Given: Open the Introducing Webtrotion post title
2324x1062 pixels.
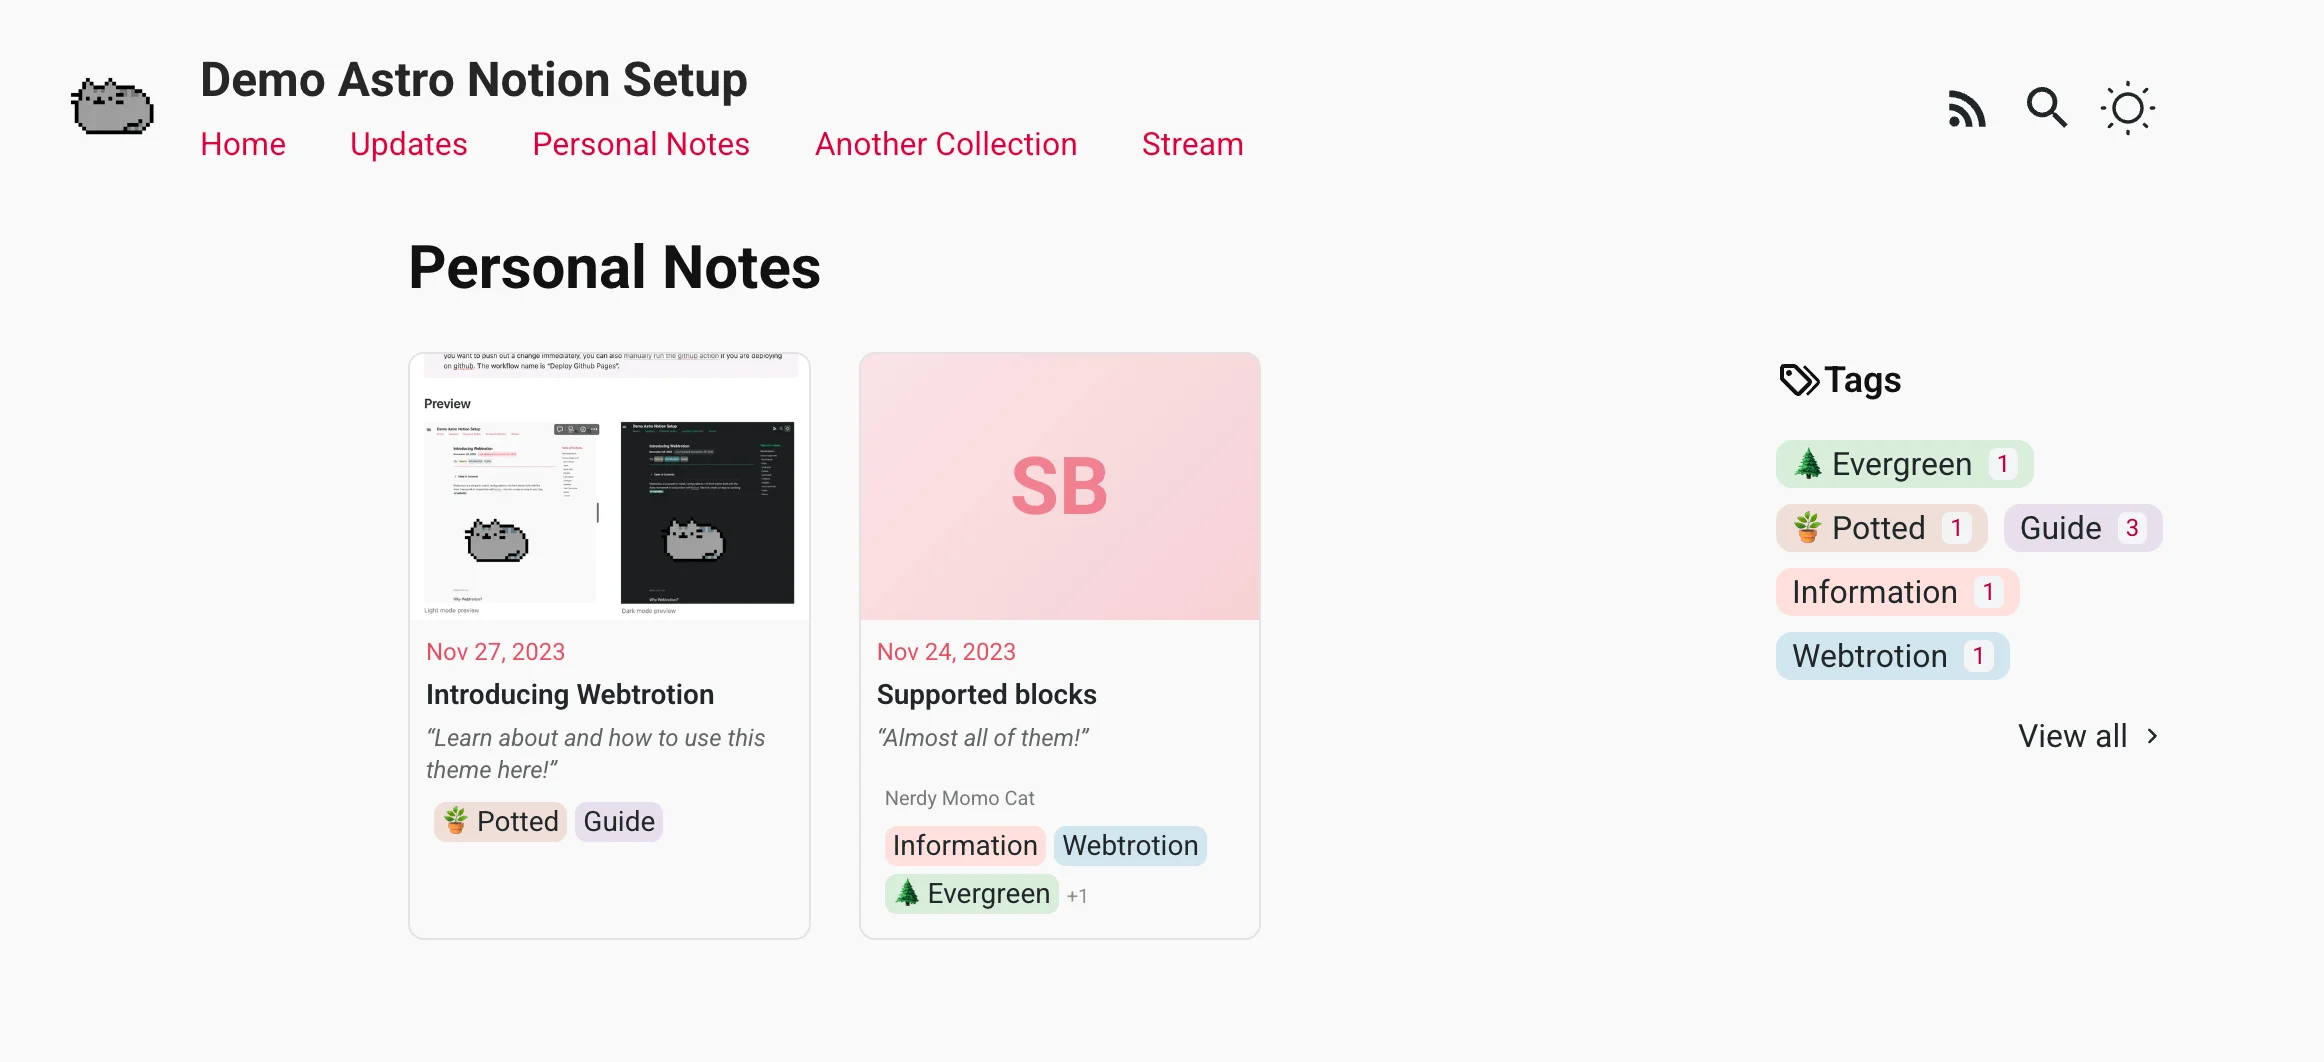Looking at the screenshot, I should point(570,694).
